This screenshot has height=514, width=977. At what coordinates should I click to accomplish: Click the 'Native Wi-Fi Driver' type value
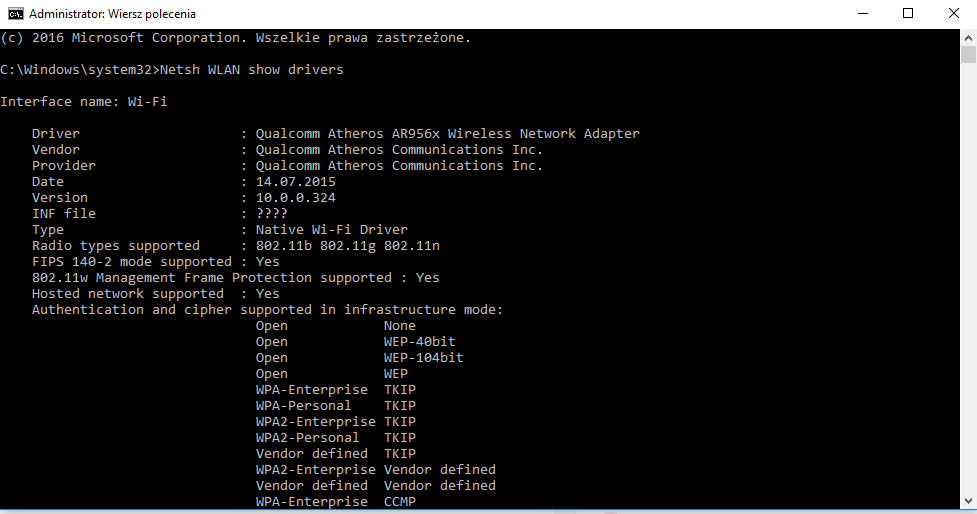331,230
